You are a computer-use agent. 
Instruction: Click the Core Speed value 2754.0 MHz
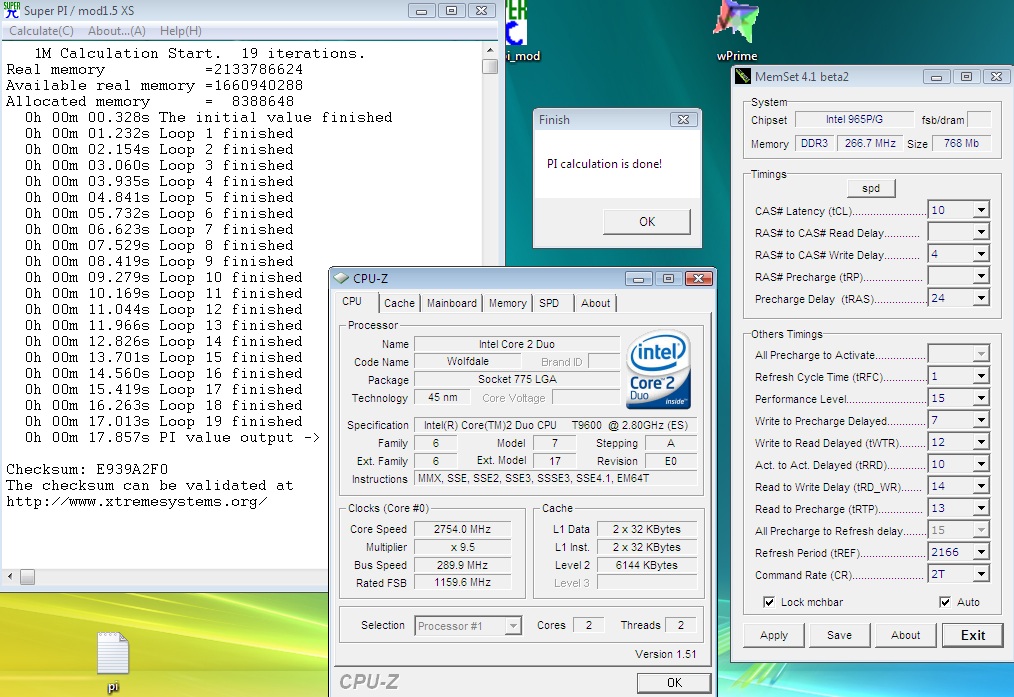462,529
